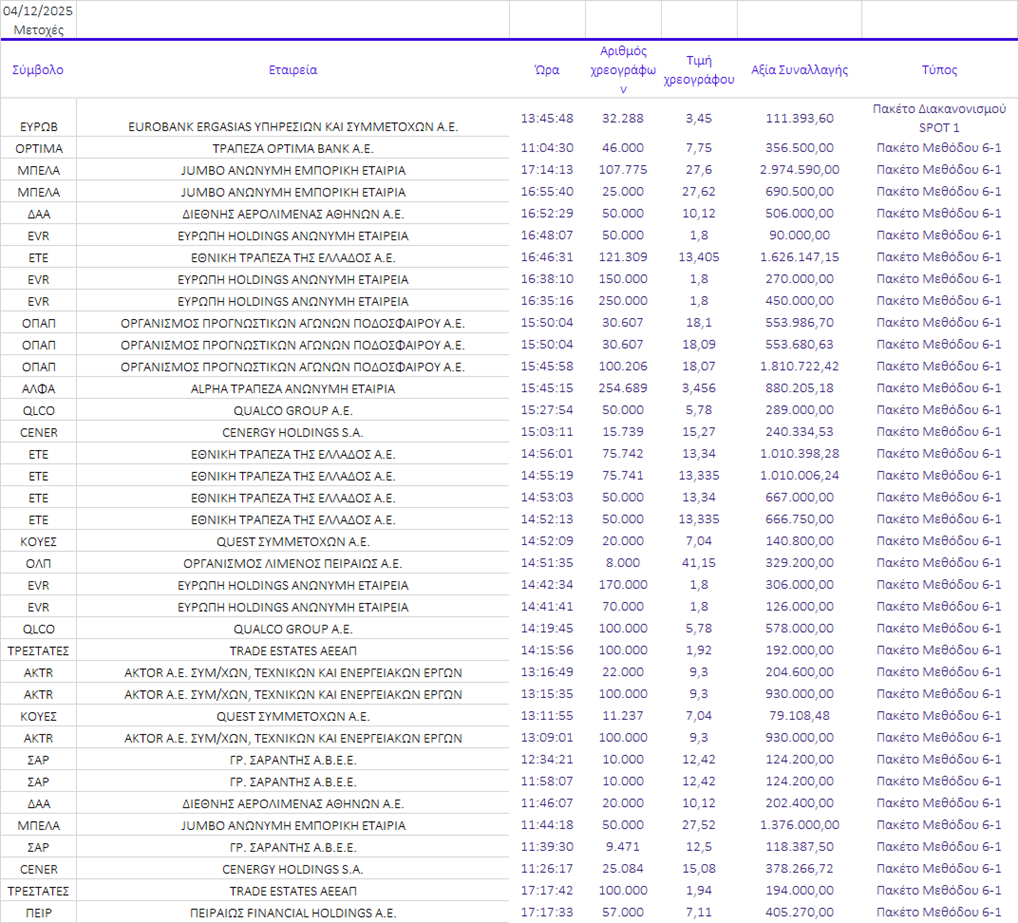
Task: Click the ΠΕΙΡ symbol cell
Action: click(38, 912)
